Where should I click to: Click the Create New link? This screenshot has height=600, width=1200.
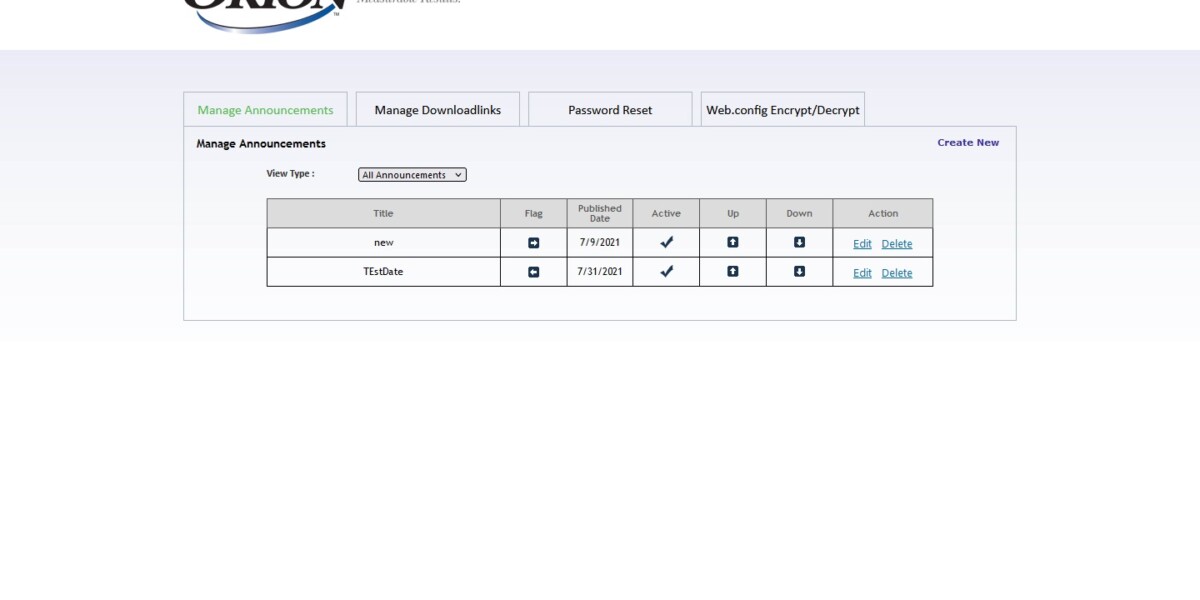968,143
